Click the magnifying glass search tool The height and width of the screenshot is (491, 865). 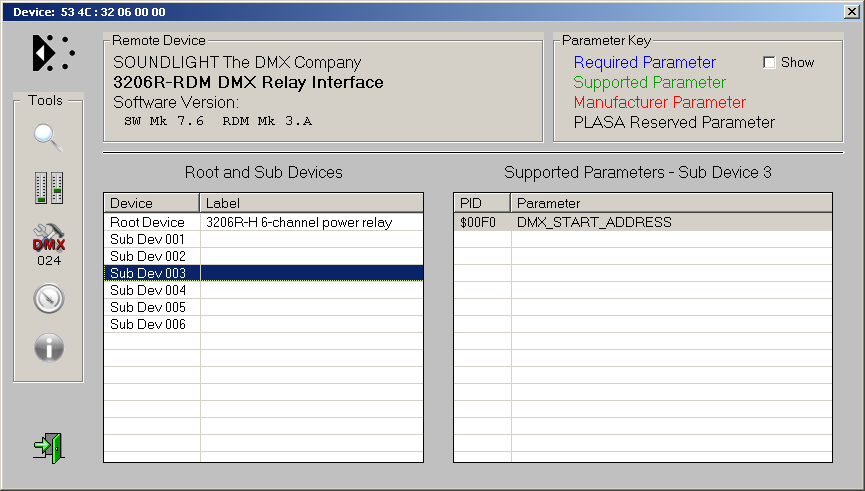(48, 137)
